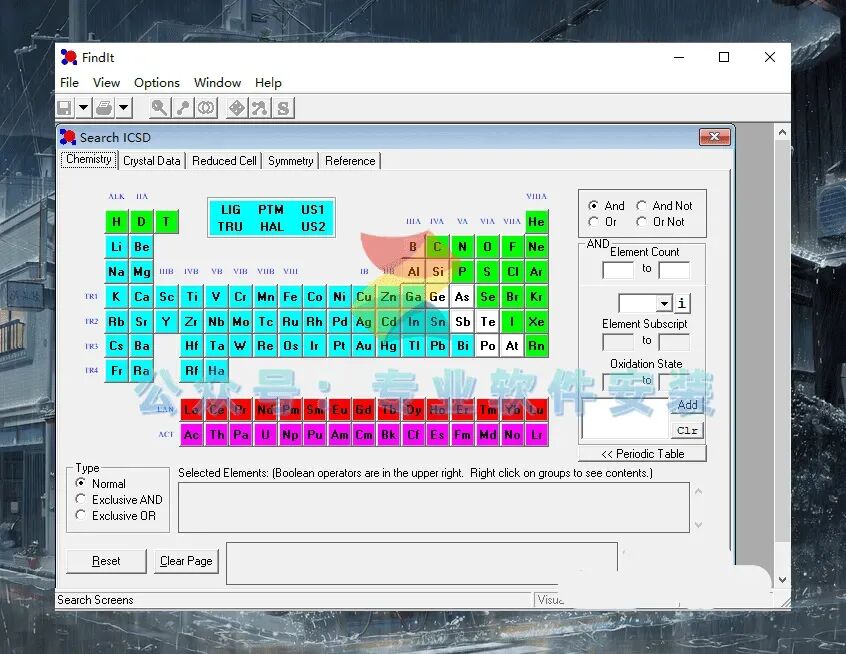
Task: Open the Window menu
Action: (x=217, y=83)
